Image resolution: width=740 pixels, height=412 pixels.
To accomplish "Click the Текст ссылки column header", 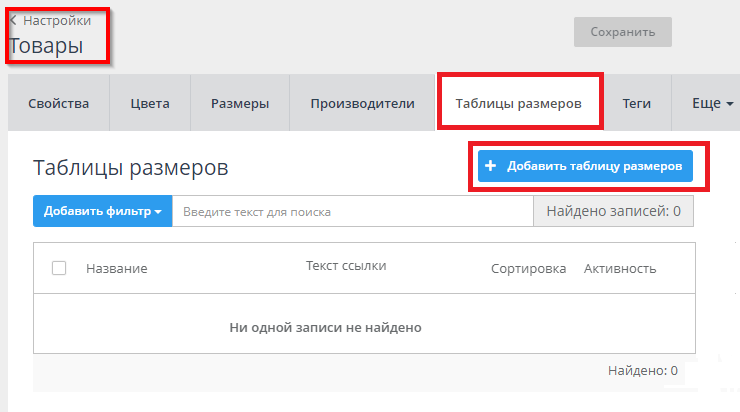I will click(x=346, y=265).
